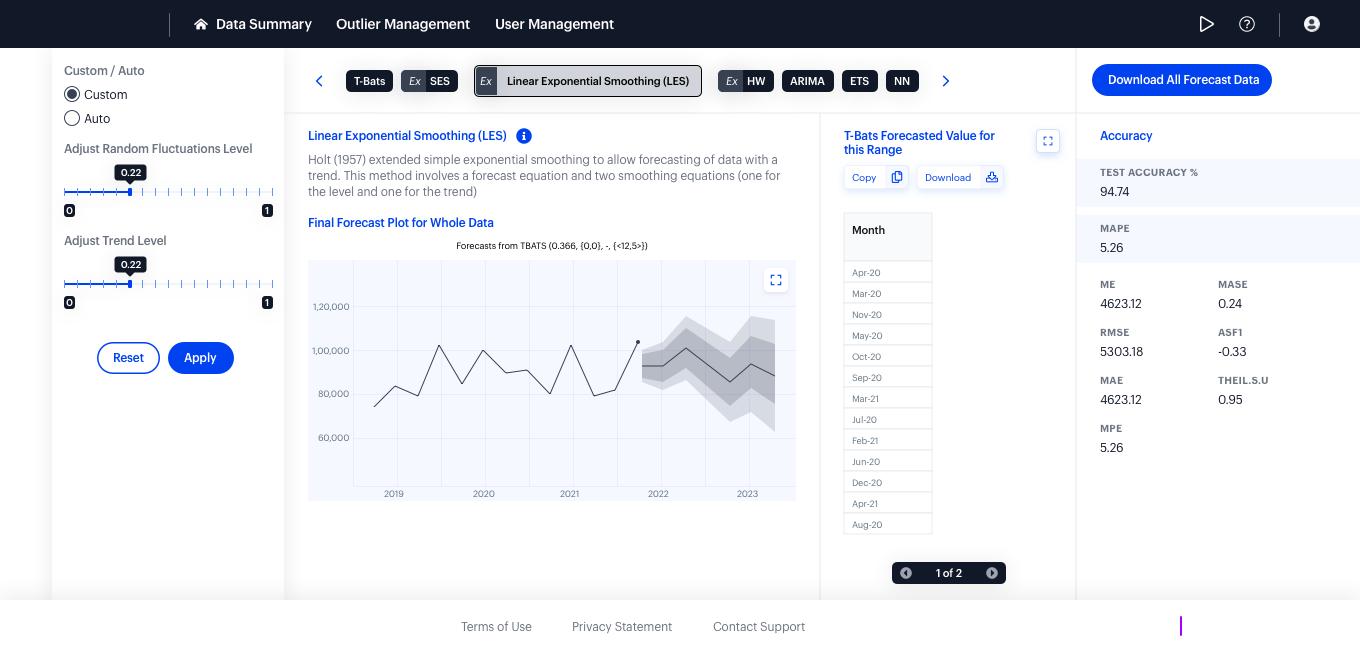Click the play icon in top bar
This screenshot has width=1360, height=648.
tap(1207, 24)
